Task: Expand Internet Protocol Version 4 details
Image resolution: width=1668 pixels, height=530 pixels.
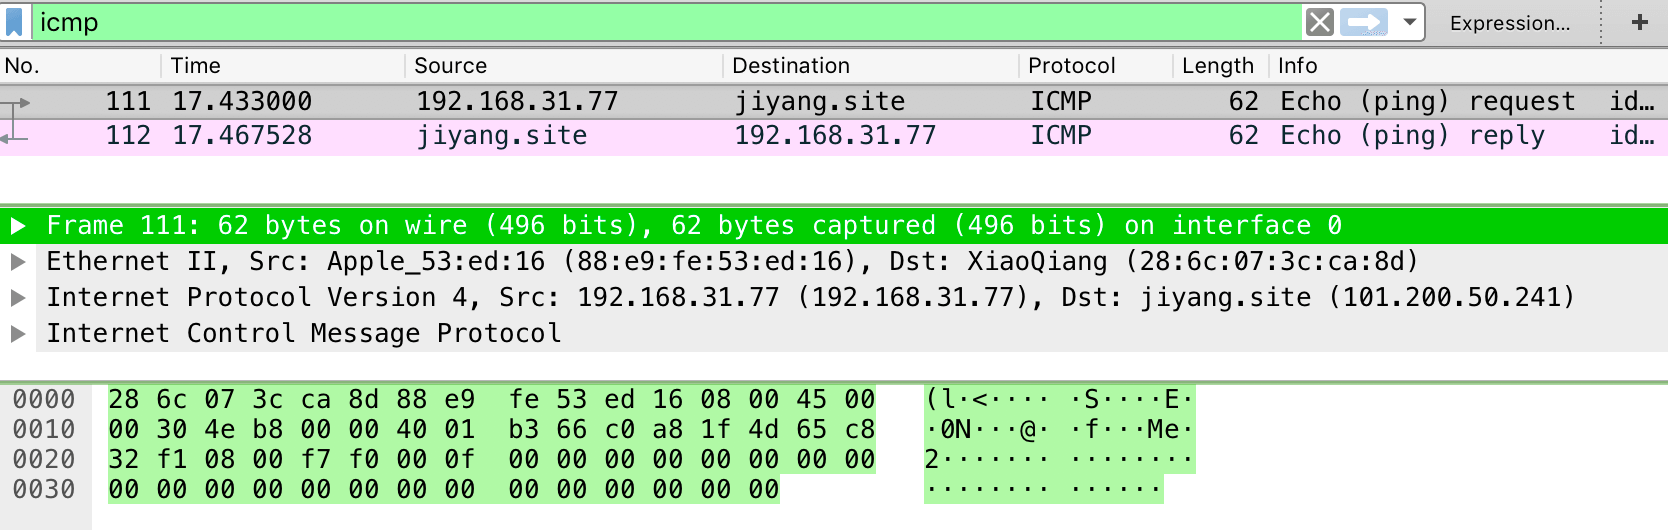Action: tap(18, 298)
